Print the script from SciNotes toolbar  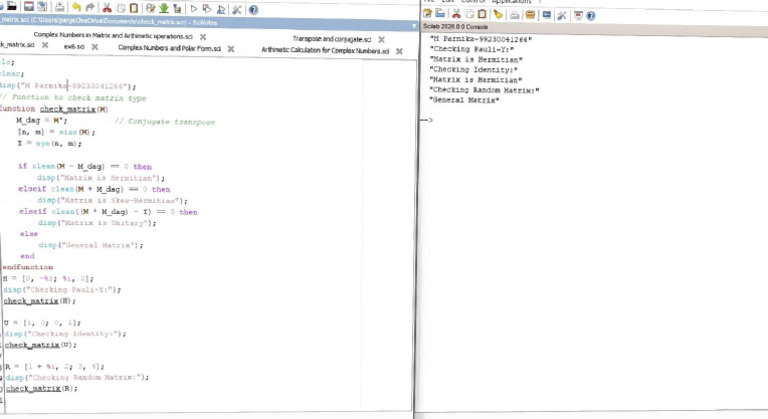59,8
